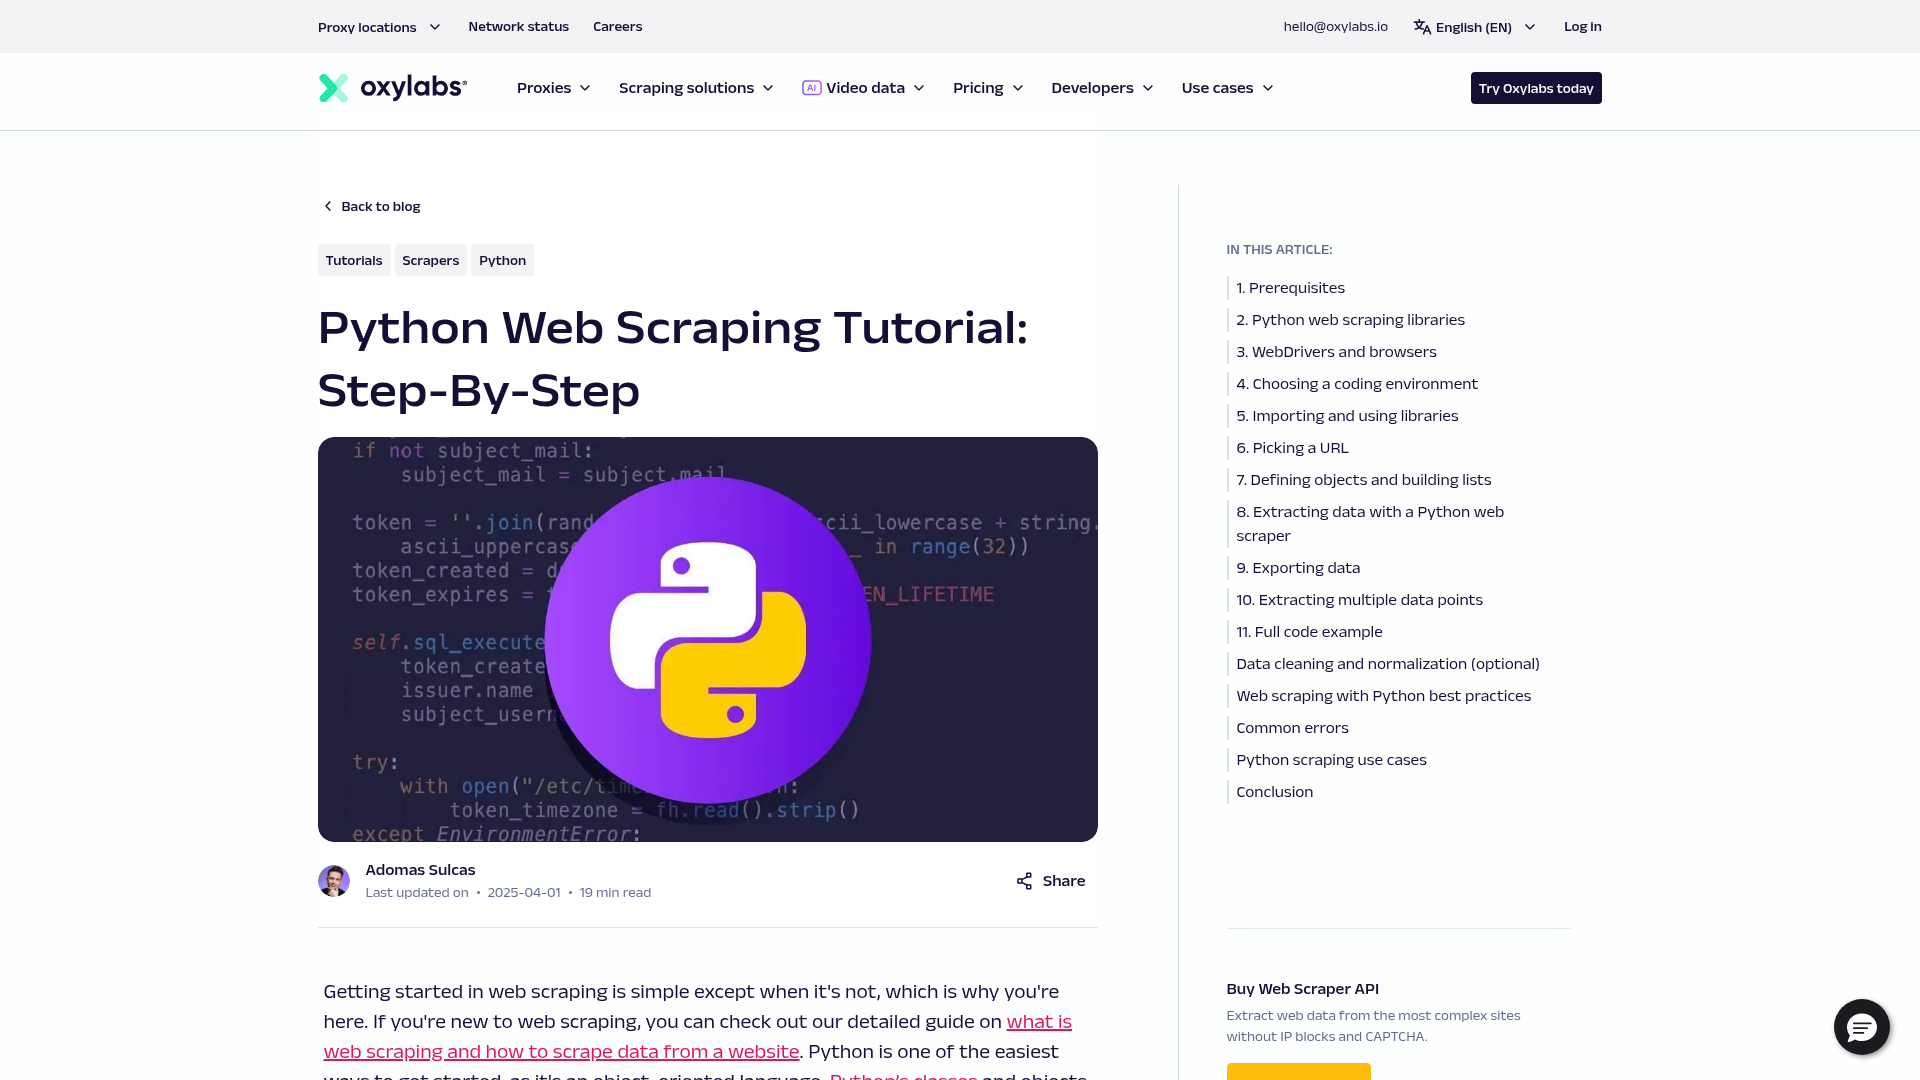Open the Video data menu

click(863, 88)
